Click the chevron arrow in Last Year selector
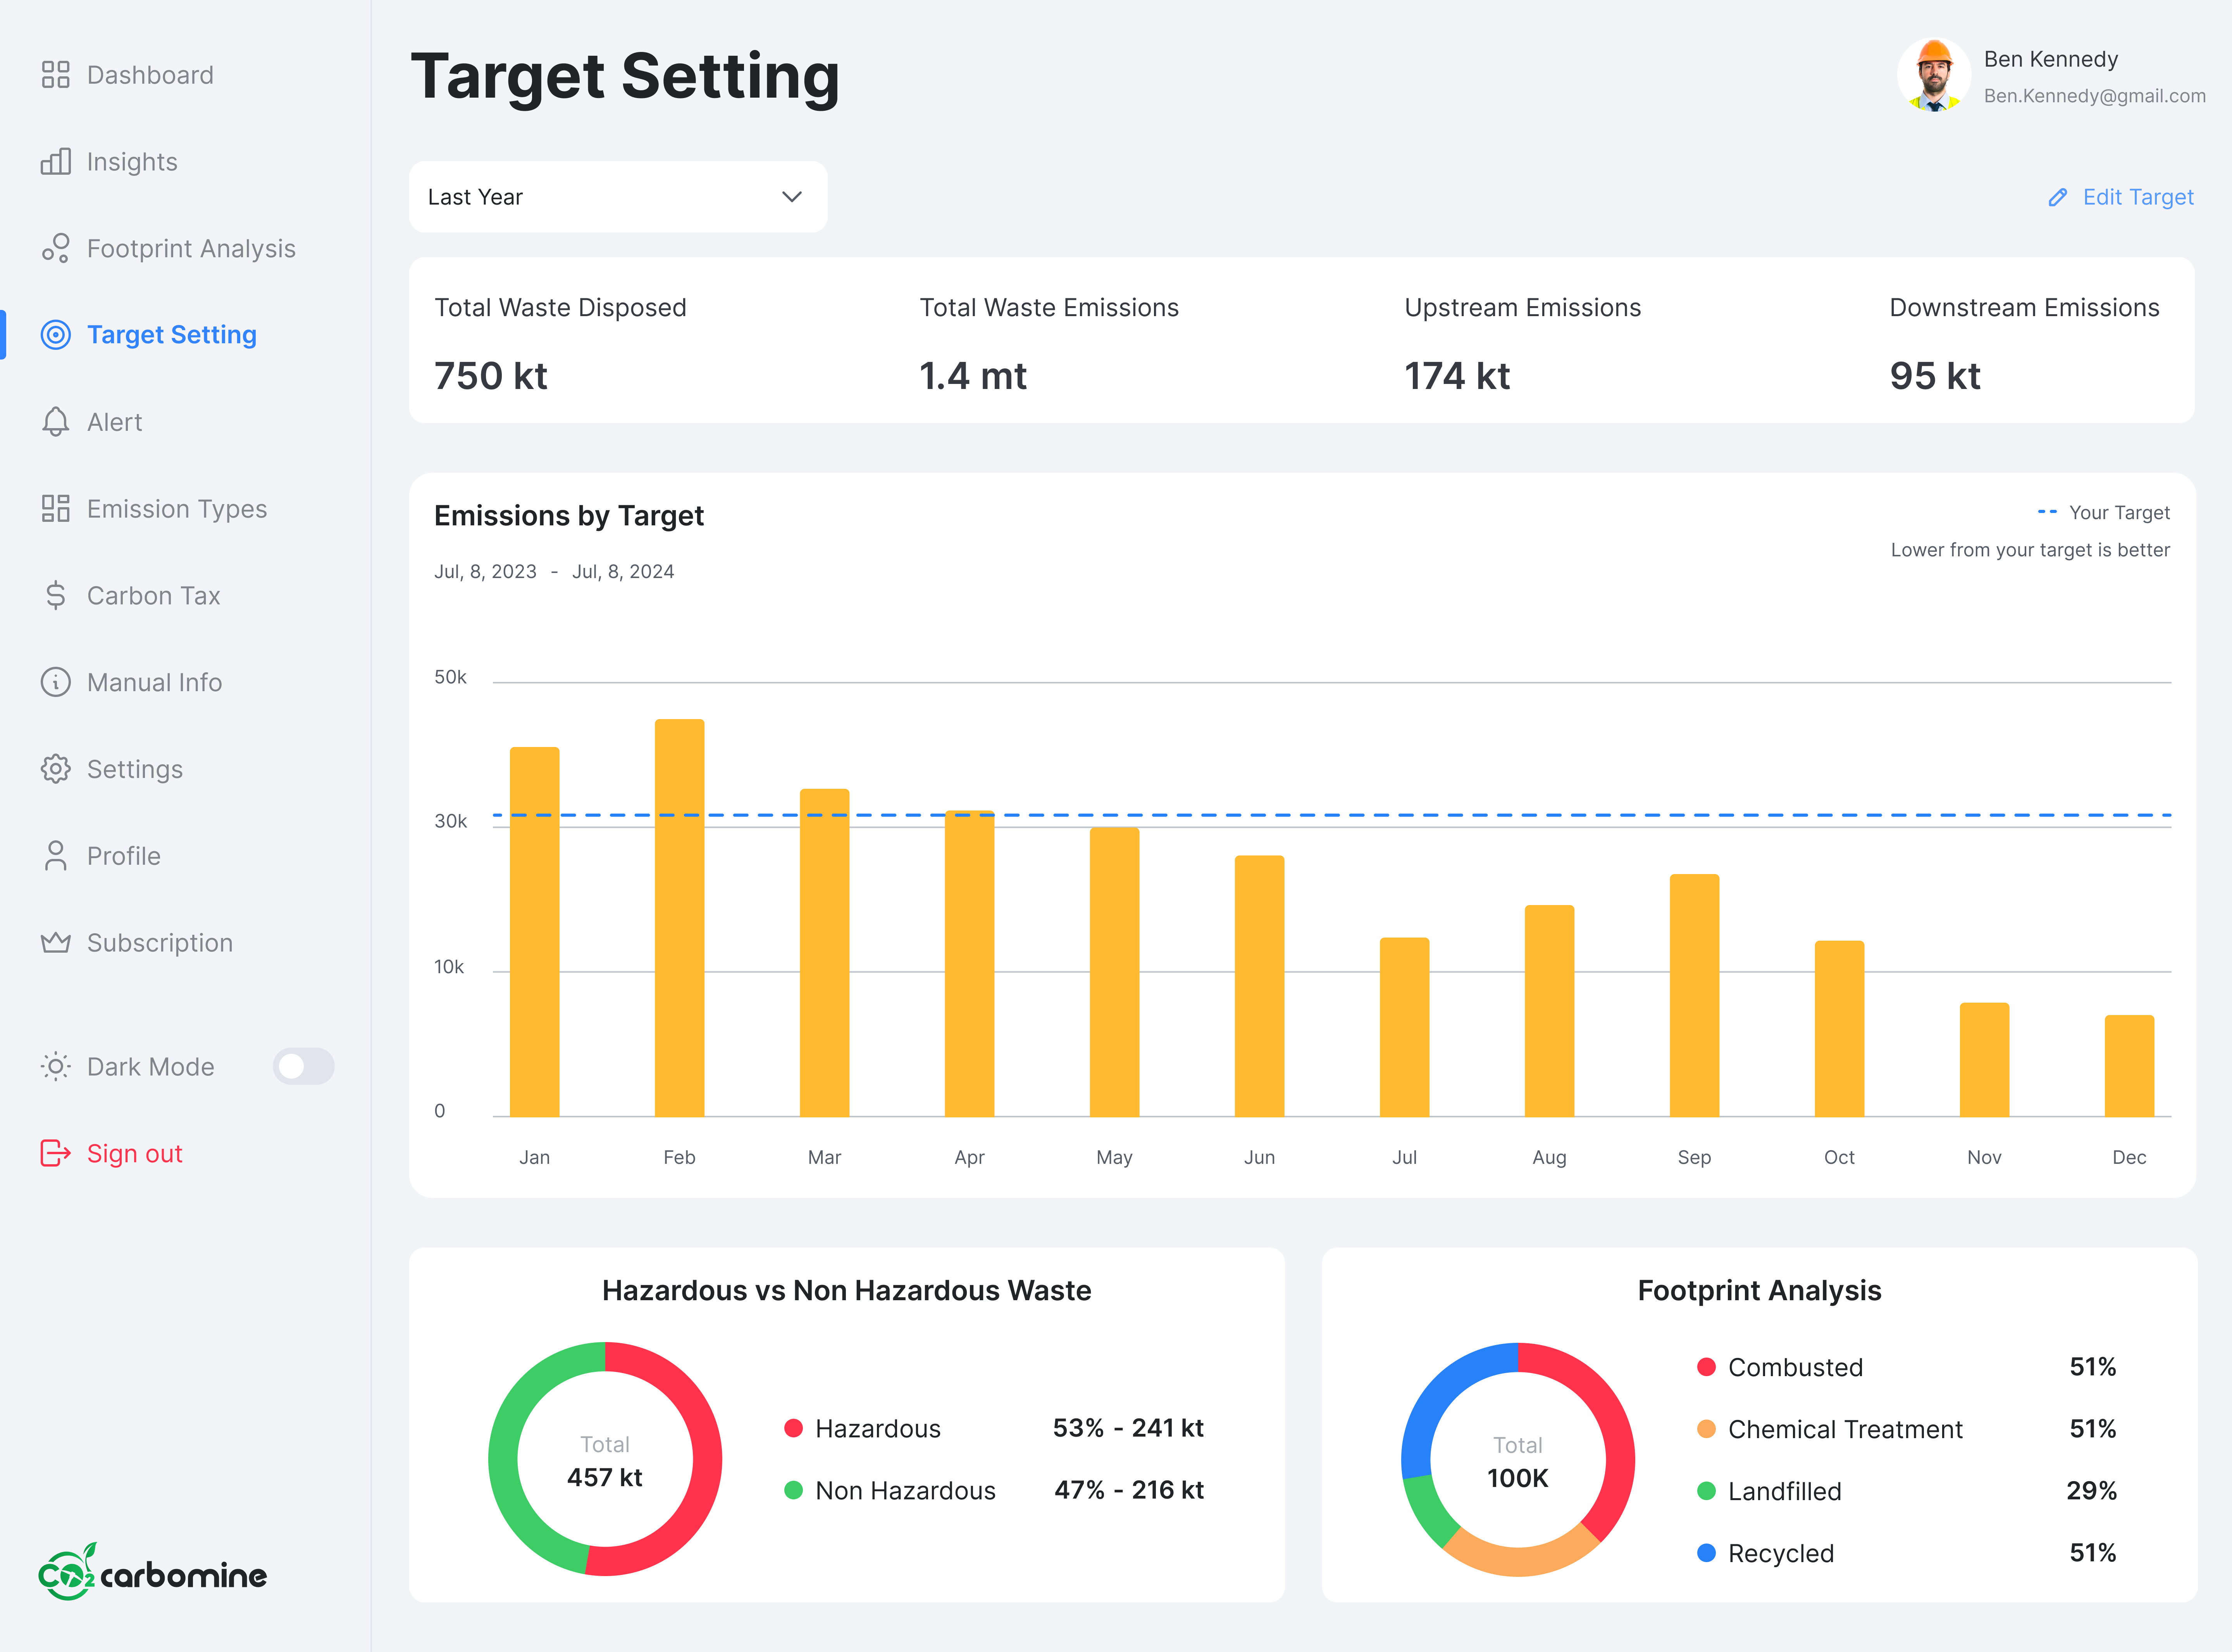The width and height of the screenshot is (2232, 1652). point(791,197)
